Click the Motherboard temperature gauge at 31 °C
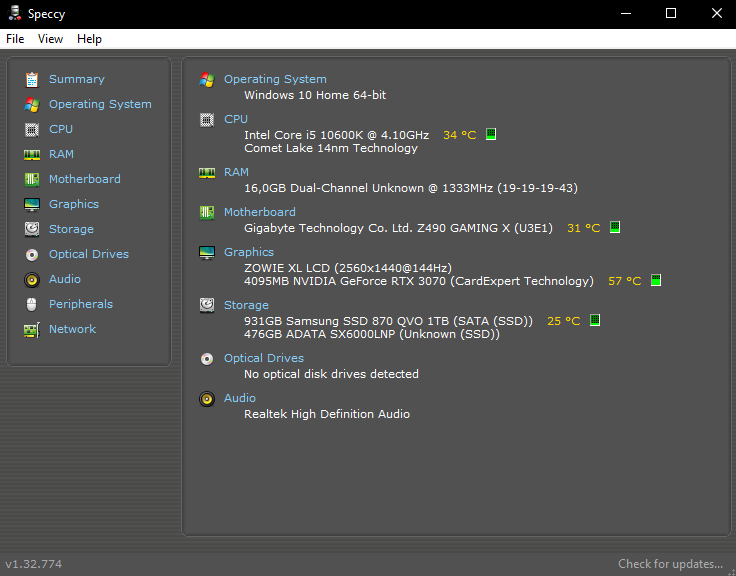This screenshot has height=576, width=736. tap(615, 228)
